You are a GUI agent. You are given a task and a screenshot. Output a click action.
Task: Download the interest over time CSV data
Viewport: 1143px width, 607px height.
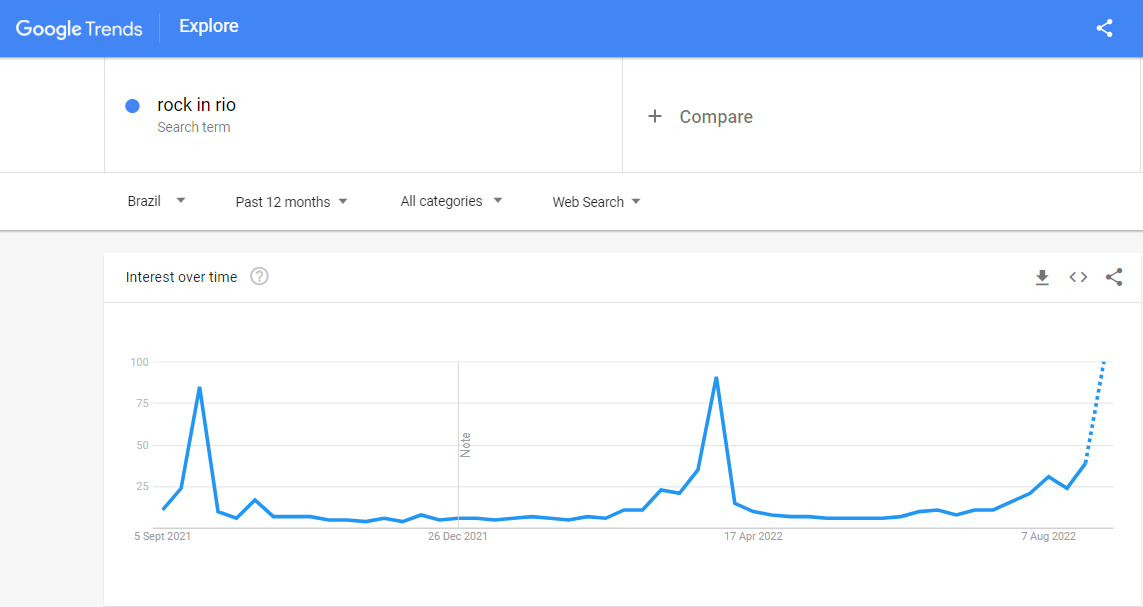pos(1042,277)
